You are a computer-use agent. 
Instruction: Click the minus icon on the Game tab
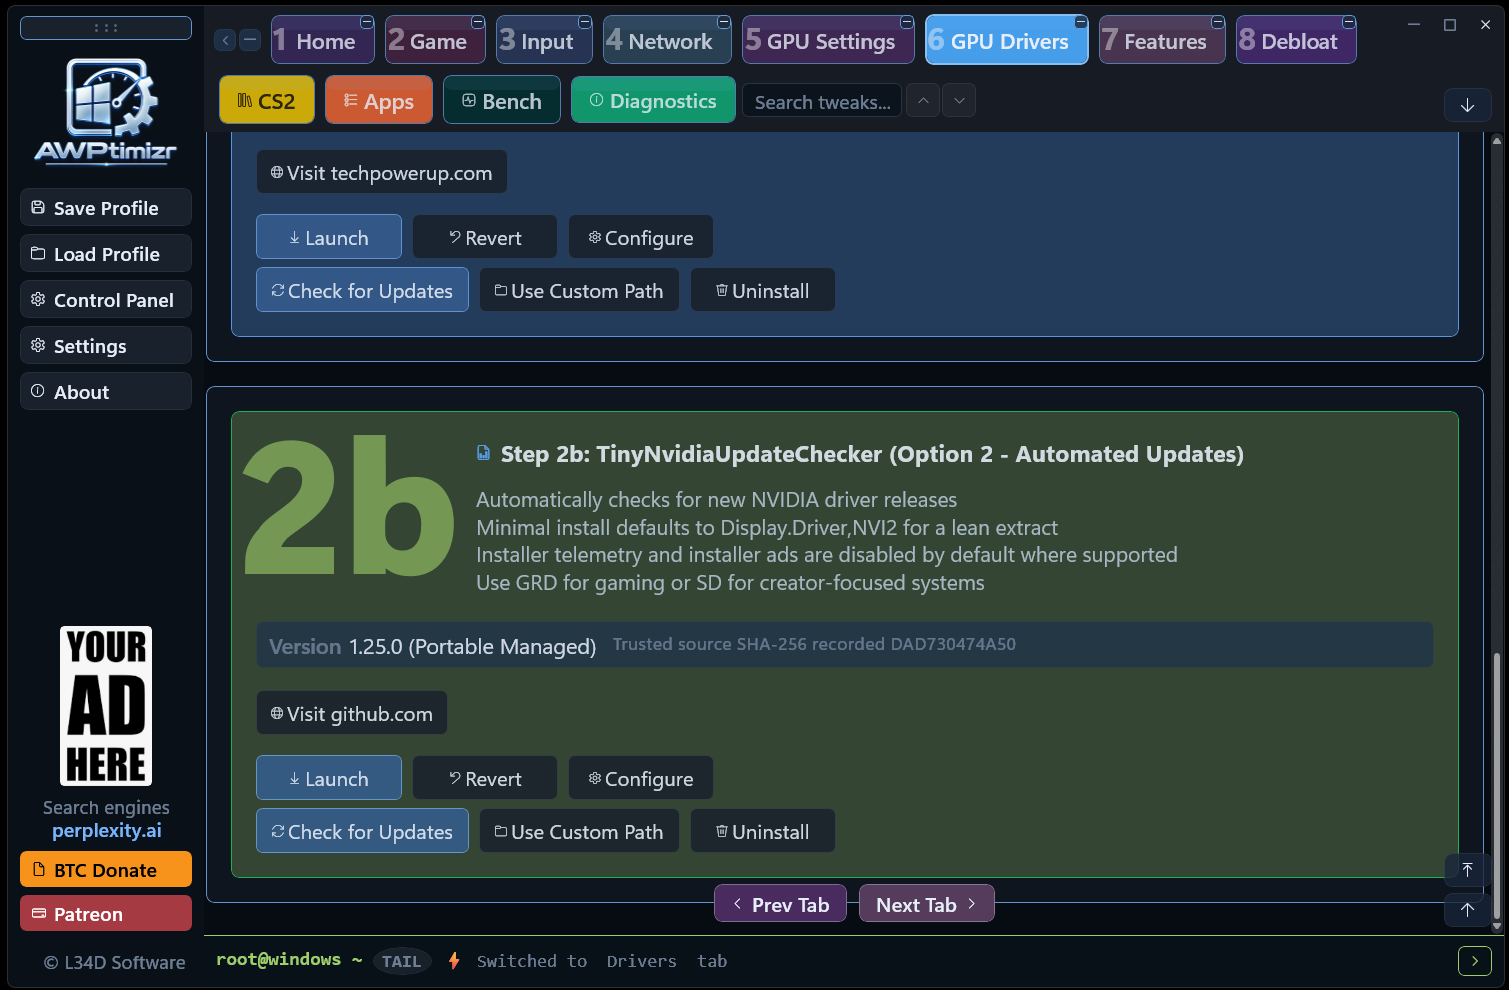(478, 22)
